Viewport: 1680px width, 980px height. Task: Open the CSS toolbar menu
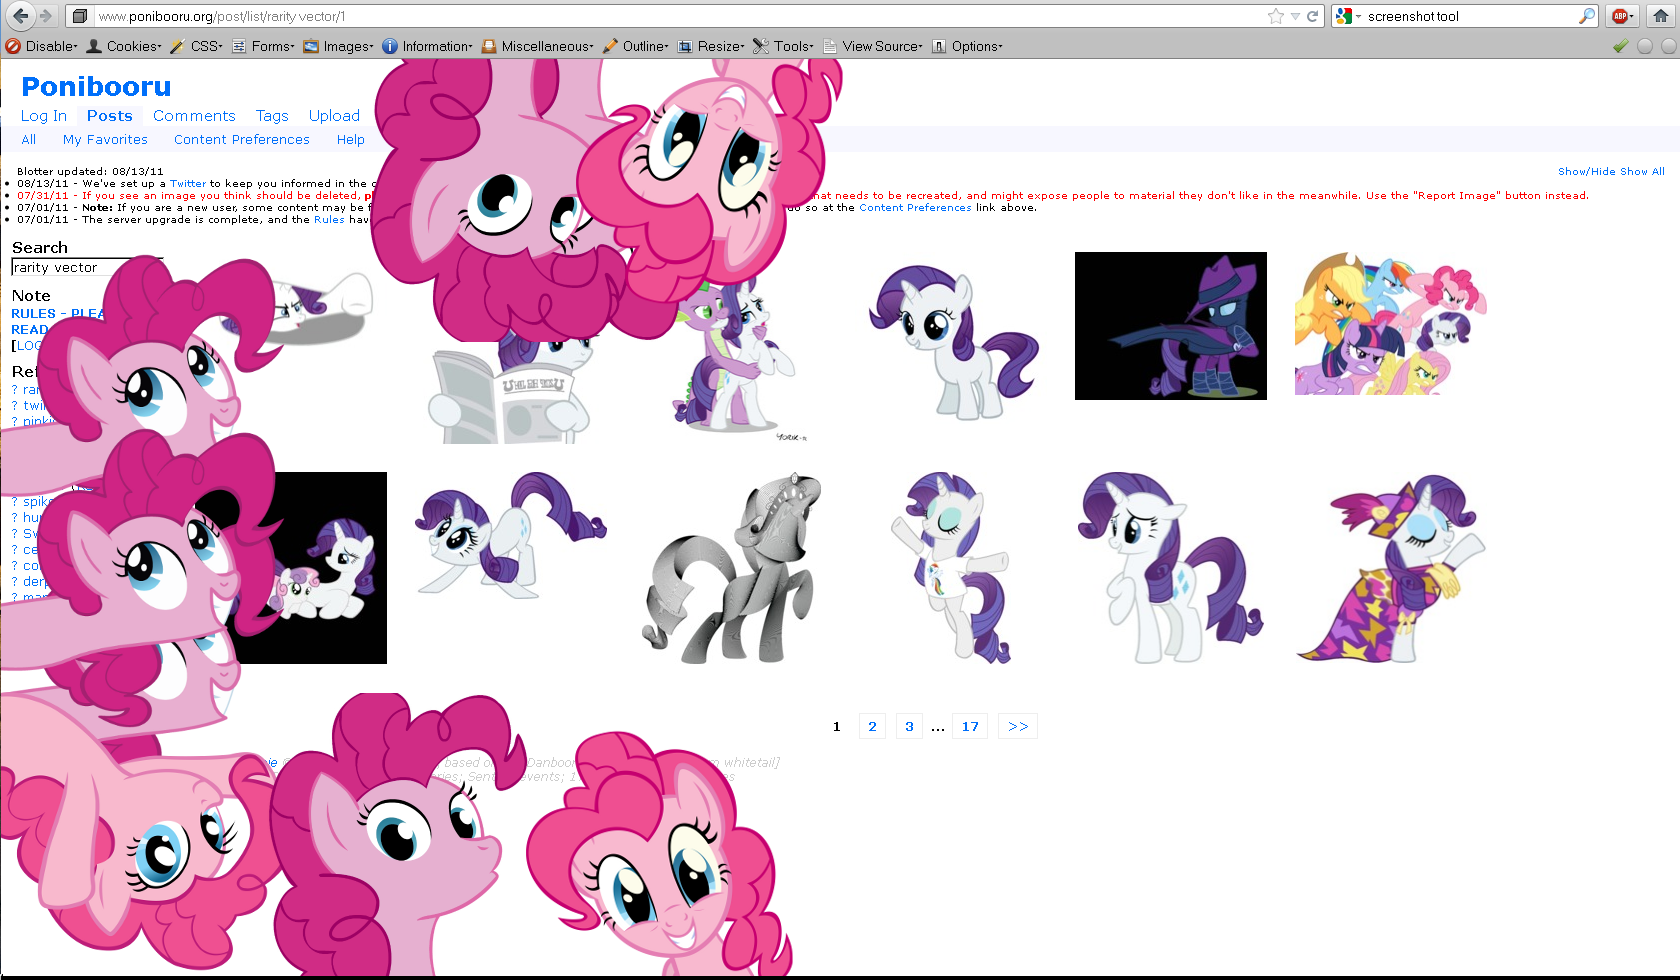(197, 46)
